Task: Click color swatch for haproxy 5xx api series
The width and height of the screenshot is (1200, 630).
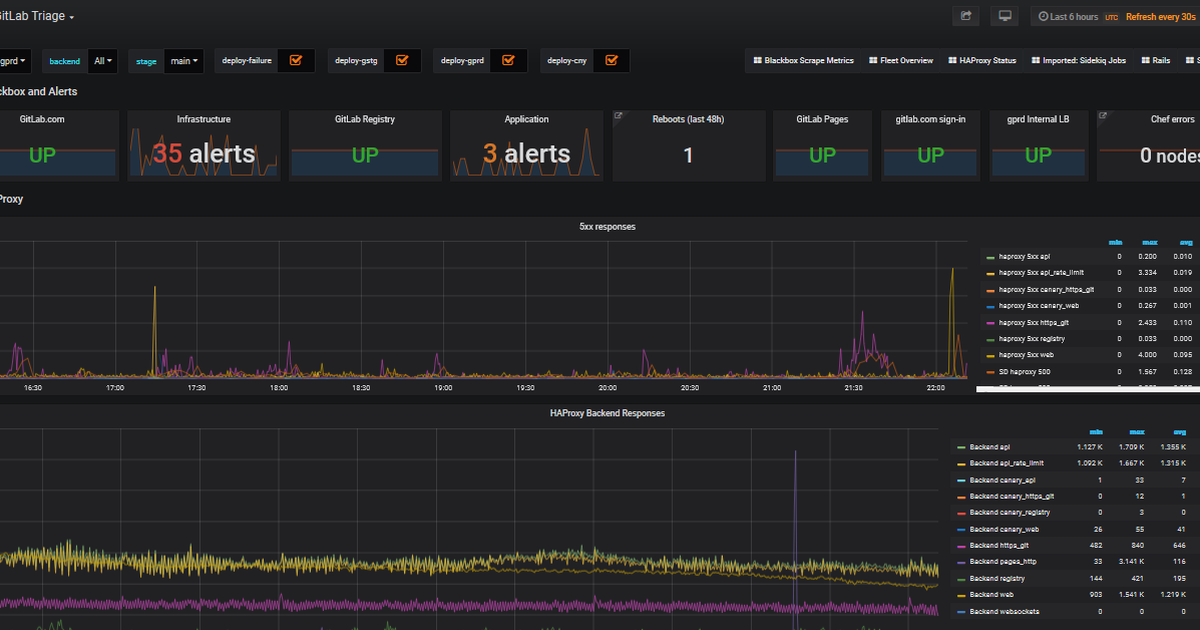Action: [990, 257]
